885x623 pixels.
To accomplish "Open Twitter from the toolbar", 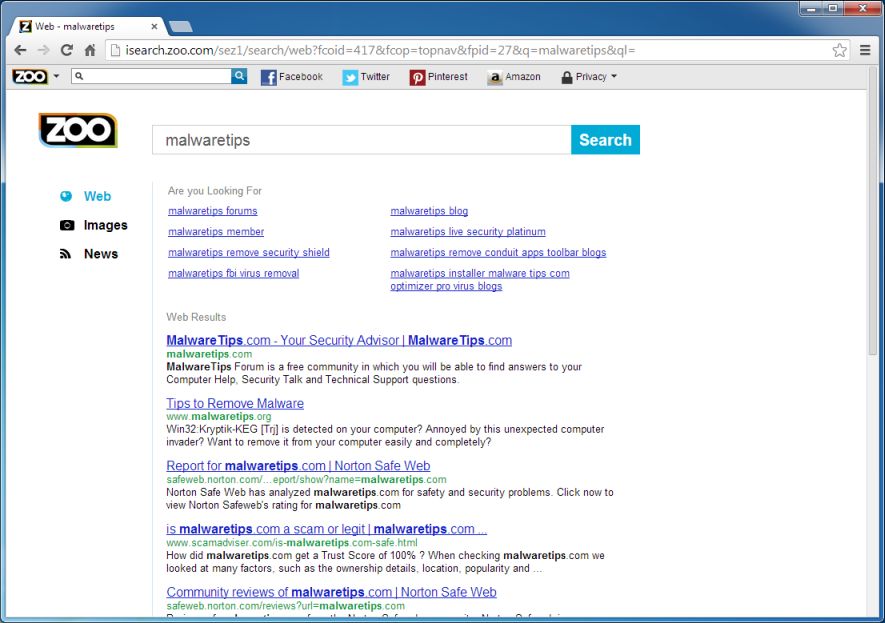I will 366,77.
